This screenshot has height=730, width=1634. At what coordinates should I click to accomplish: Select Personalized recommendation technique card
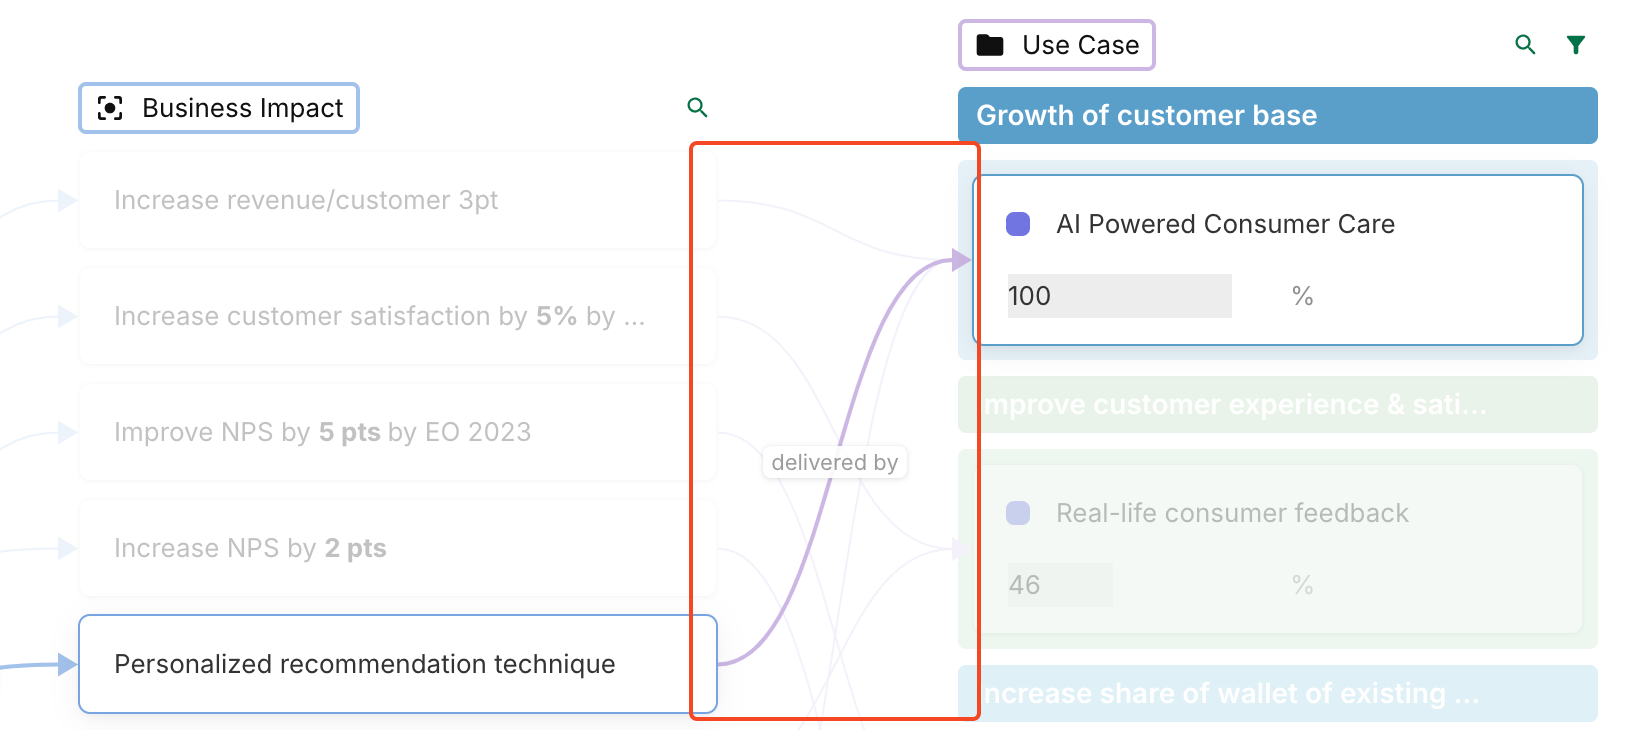pos(397,664)
